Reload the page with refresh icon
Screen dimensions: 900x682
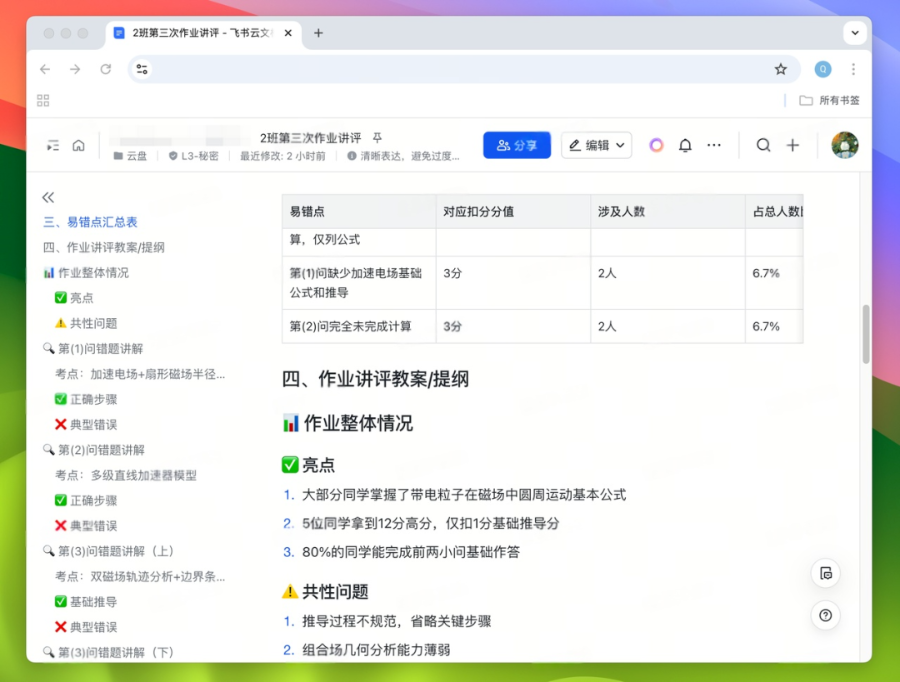(x=106, y=69)
